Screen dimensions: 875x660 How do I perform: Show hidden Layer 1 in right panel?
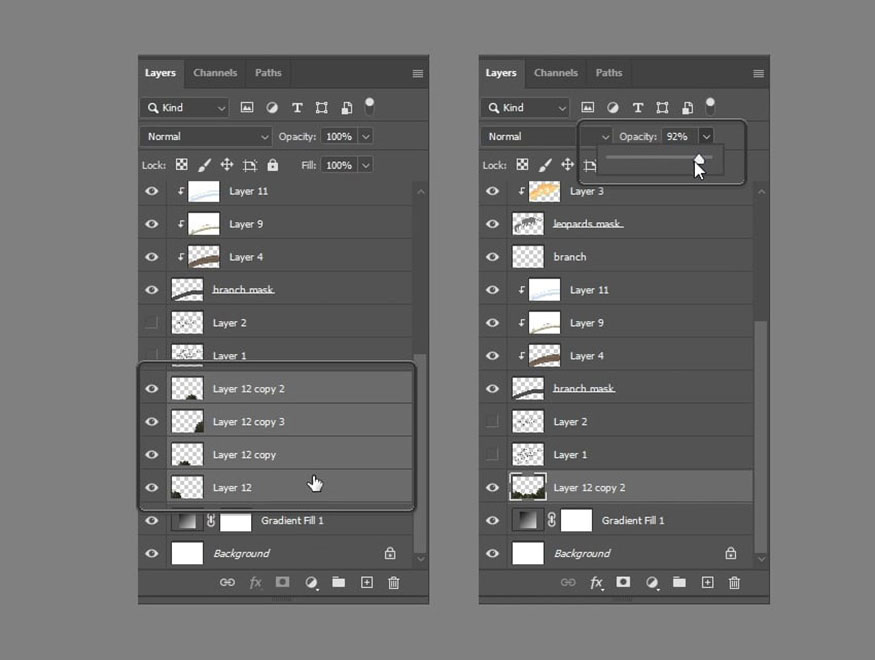click(492, 454)
